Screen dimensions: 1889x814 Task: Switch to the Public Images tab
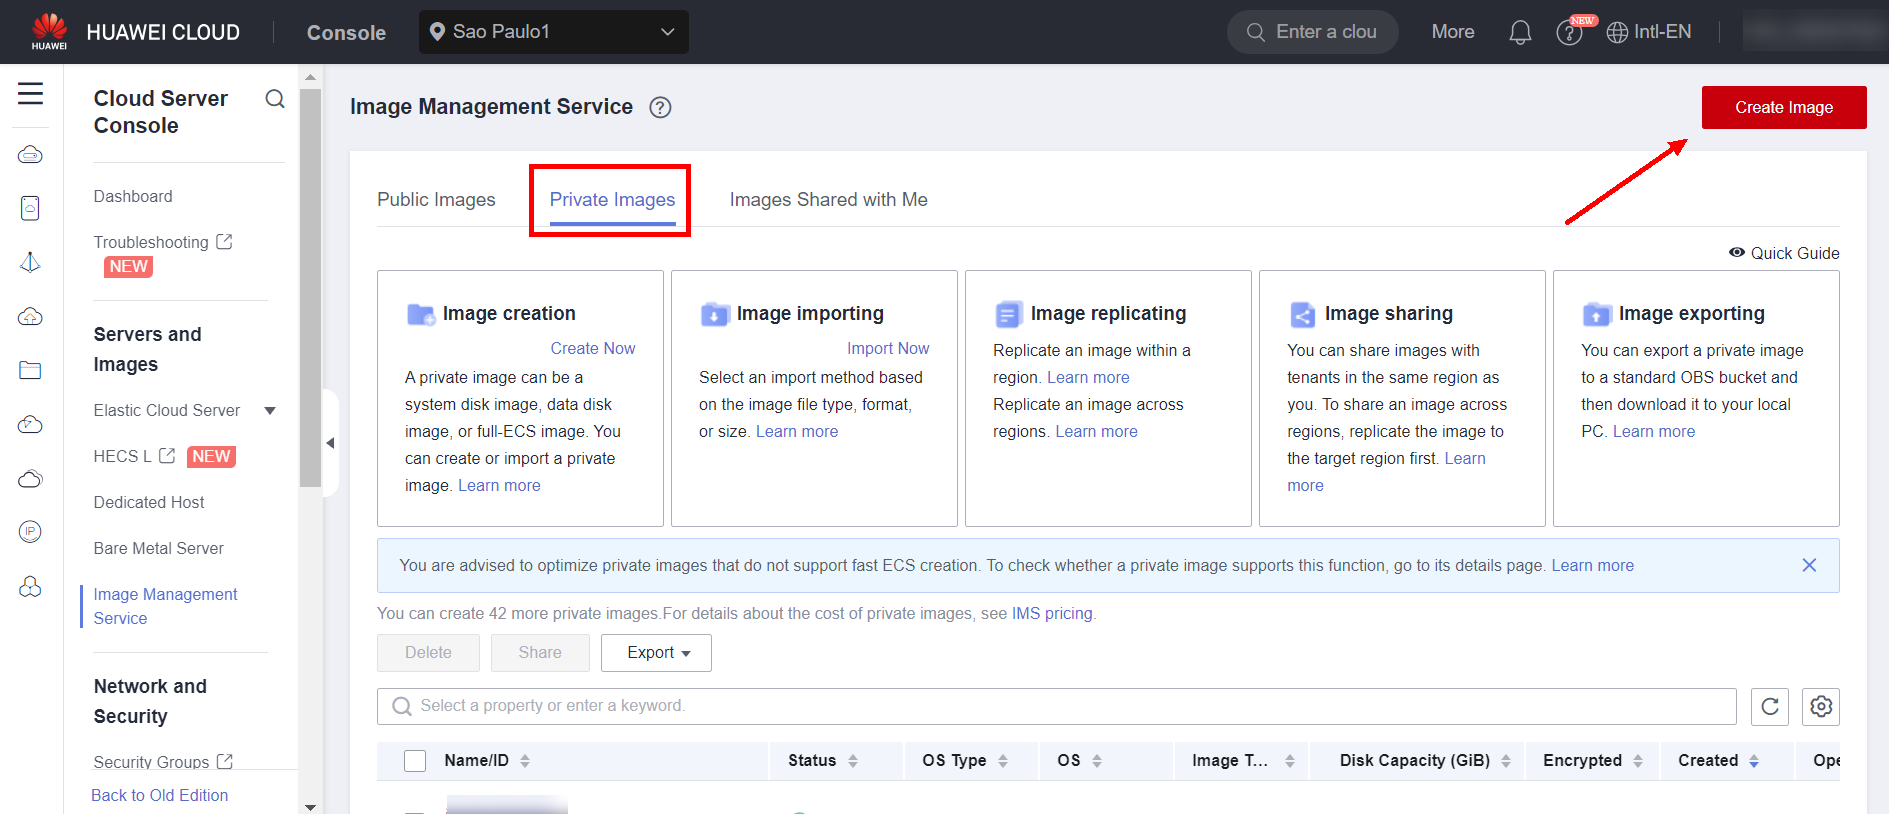point(436,200)
